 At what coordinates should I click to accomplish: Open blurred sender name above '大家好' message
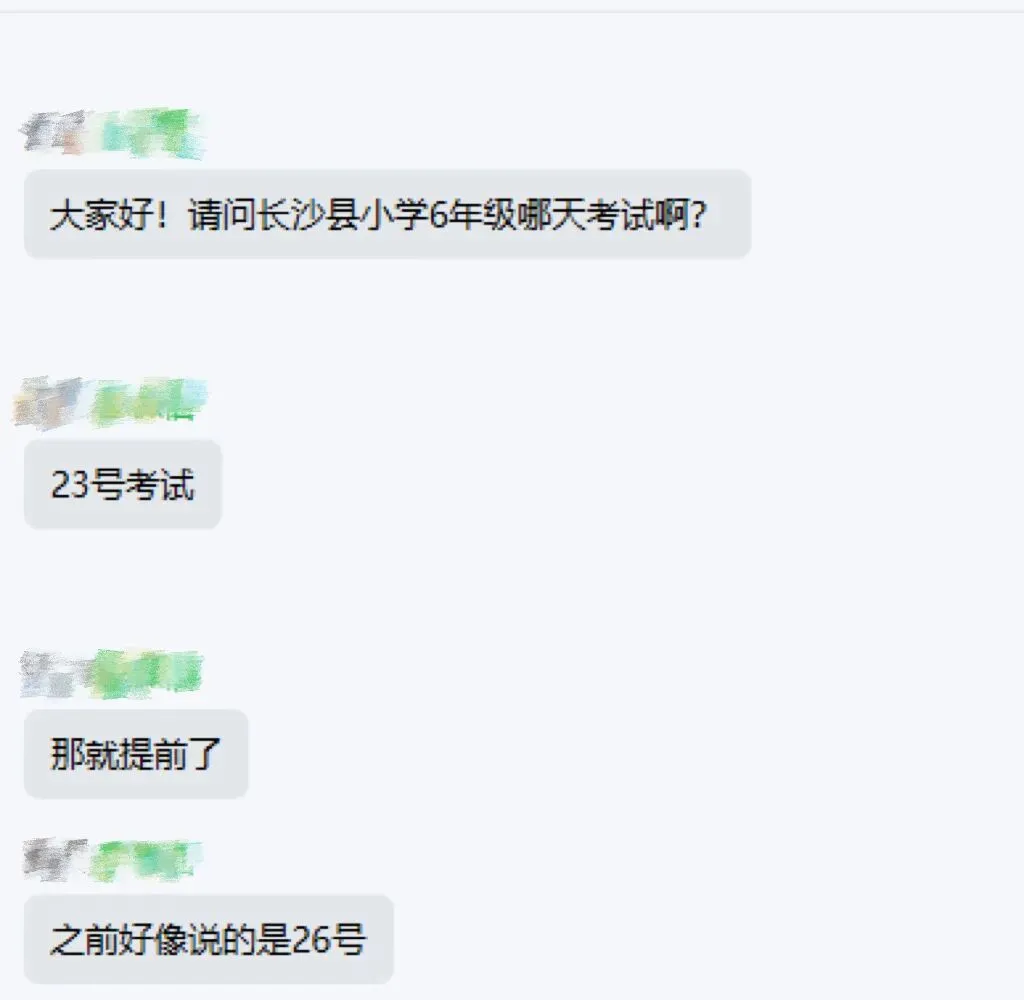113,134
